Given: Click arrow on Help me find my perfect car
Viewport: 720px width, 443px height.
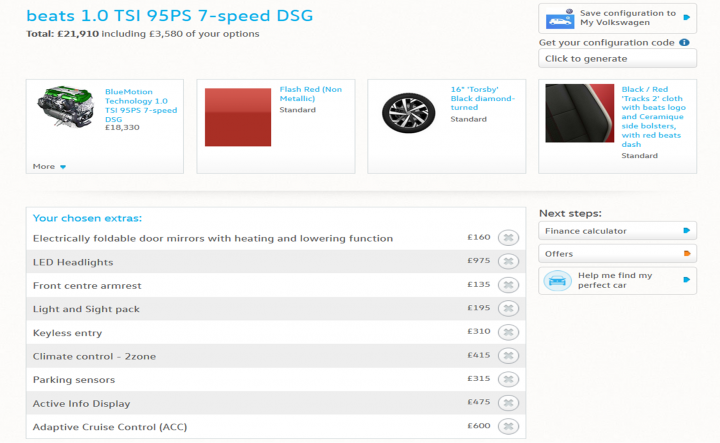Looking at the screenshot, I should click(x=687, y=280).
